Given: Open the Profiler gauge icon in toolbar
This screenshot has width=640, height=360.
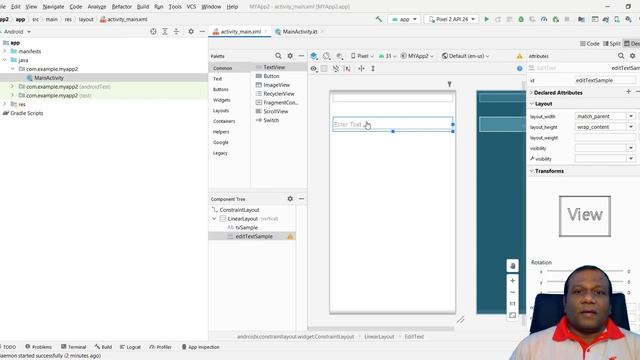Looking at the screenshot, I should (x=544, y=19).
